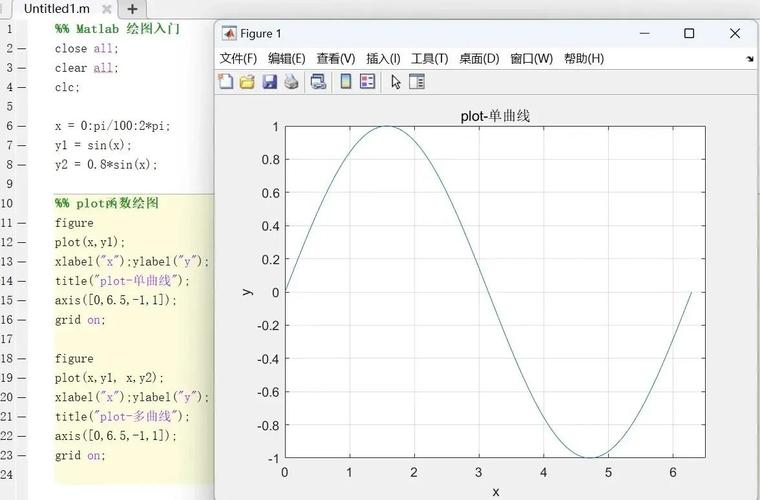Click the MATLAB logo icon in Figure 1 title bar
This screenshot has width=760, height=500.
tap(229, 33)
